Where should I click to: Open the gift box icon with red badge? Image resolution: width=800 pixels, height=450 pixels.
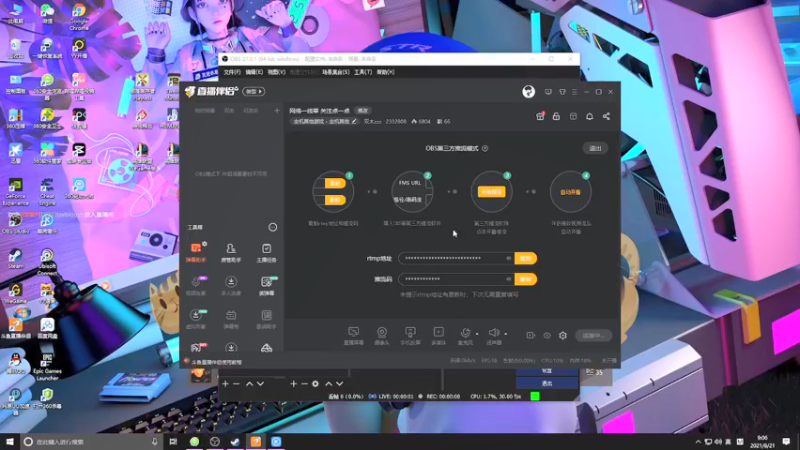(540, 116)
